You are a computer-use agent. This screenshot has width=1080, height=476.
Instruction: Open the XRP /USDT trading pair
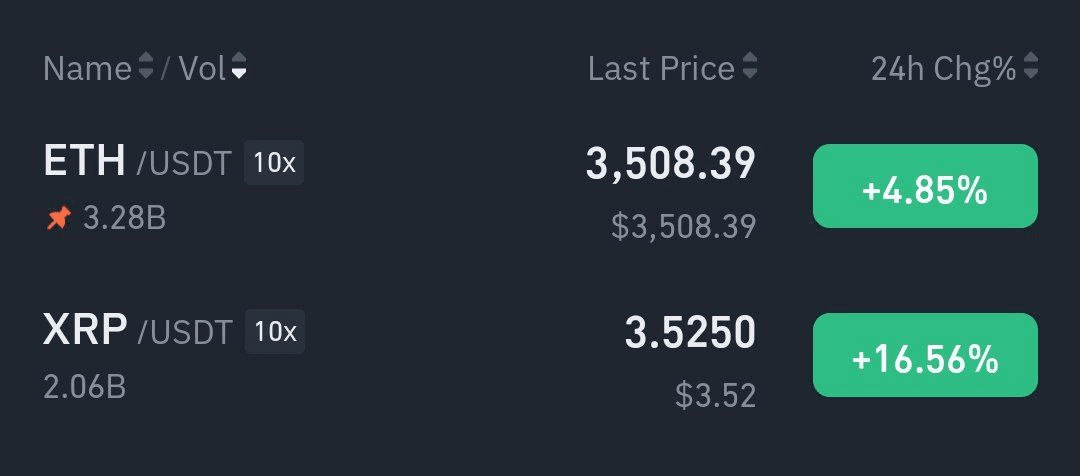[x=138, y=331]
